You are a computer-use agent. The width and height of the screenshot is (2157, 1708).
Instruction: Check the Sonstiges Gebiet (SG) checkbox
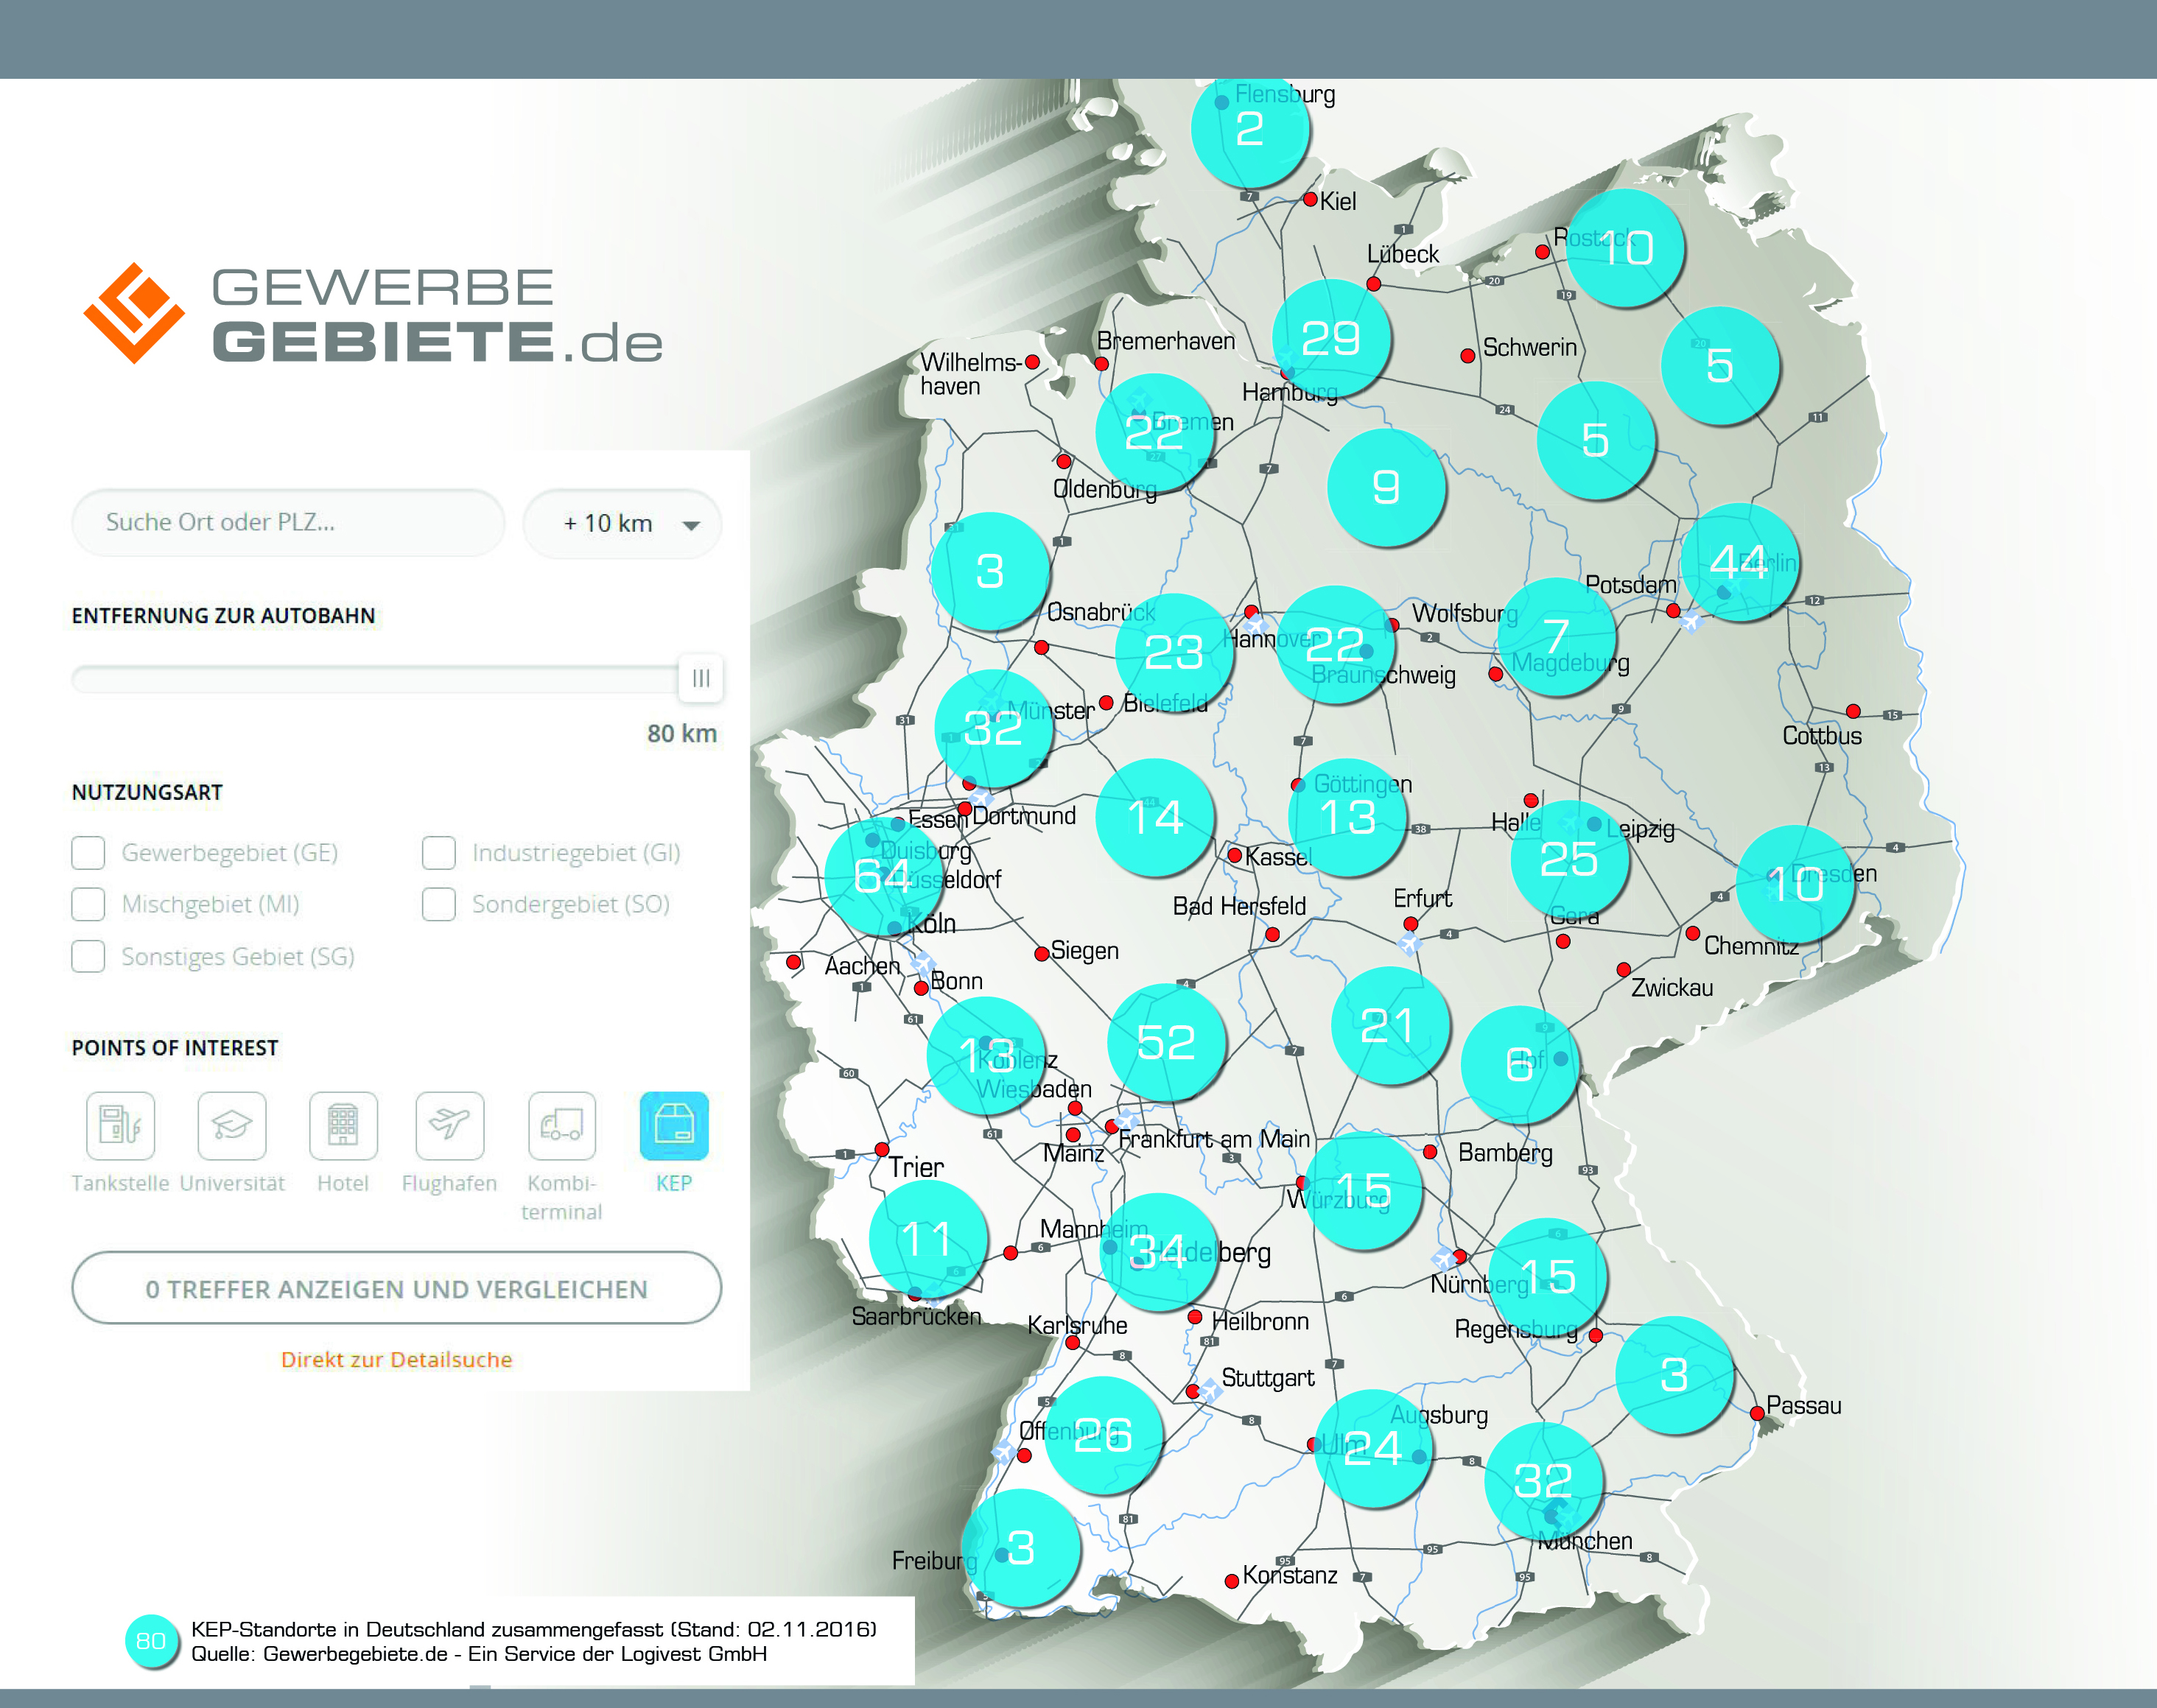pos(88,956)
